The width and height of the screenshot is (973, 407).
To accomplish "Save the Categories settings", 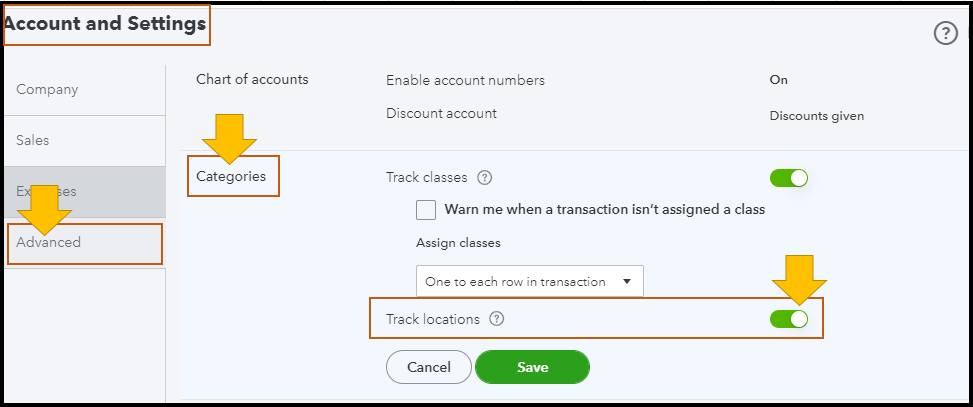I will click(x=532, y=367).
